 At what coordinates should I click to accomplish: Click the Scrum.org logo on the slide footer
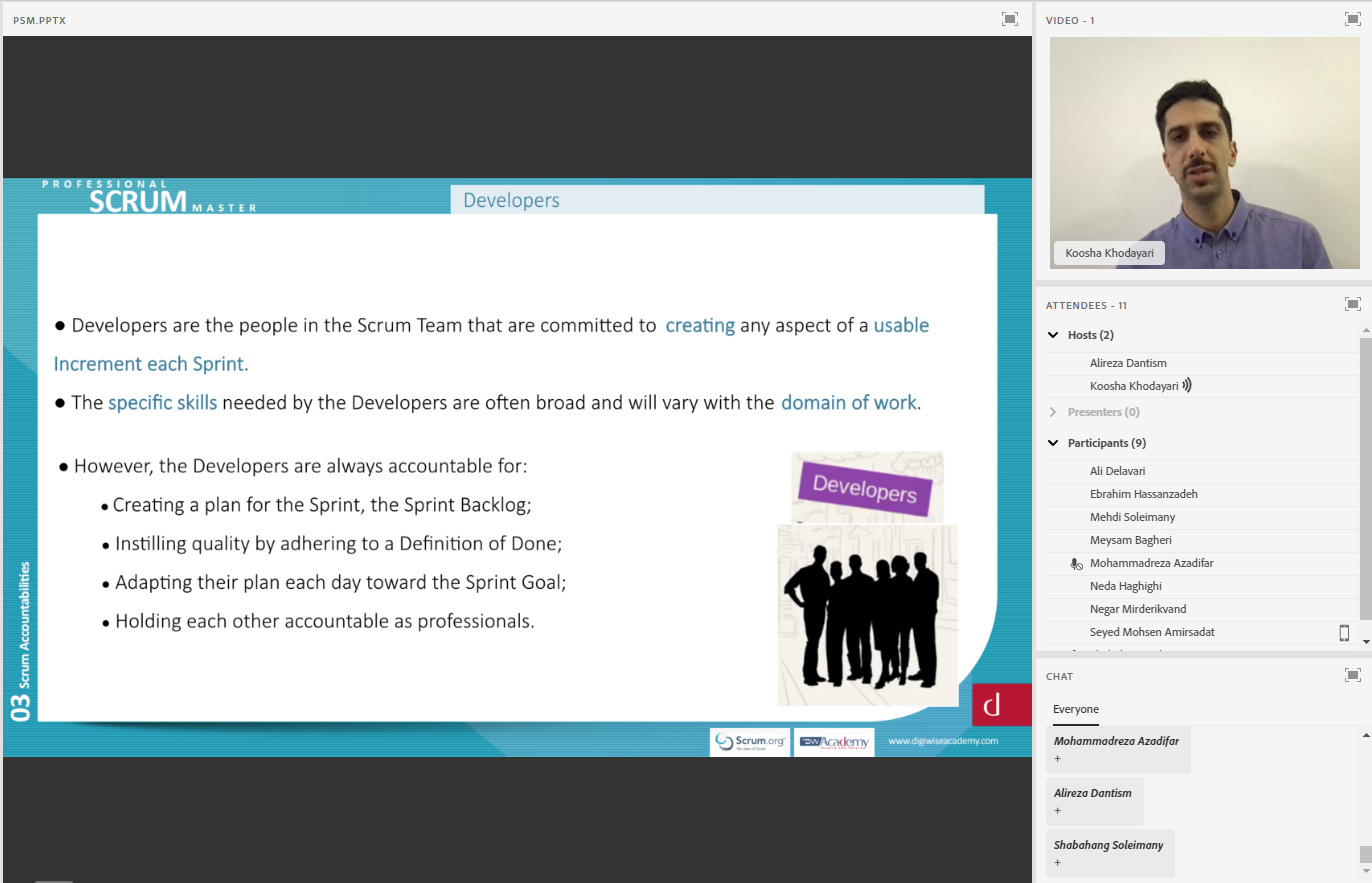coord(749,742)
